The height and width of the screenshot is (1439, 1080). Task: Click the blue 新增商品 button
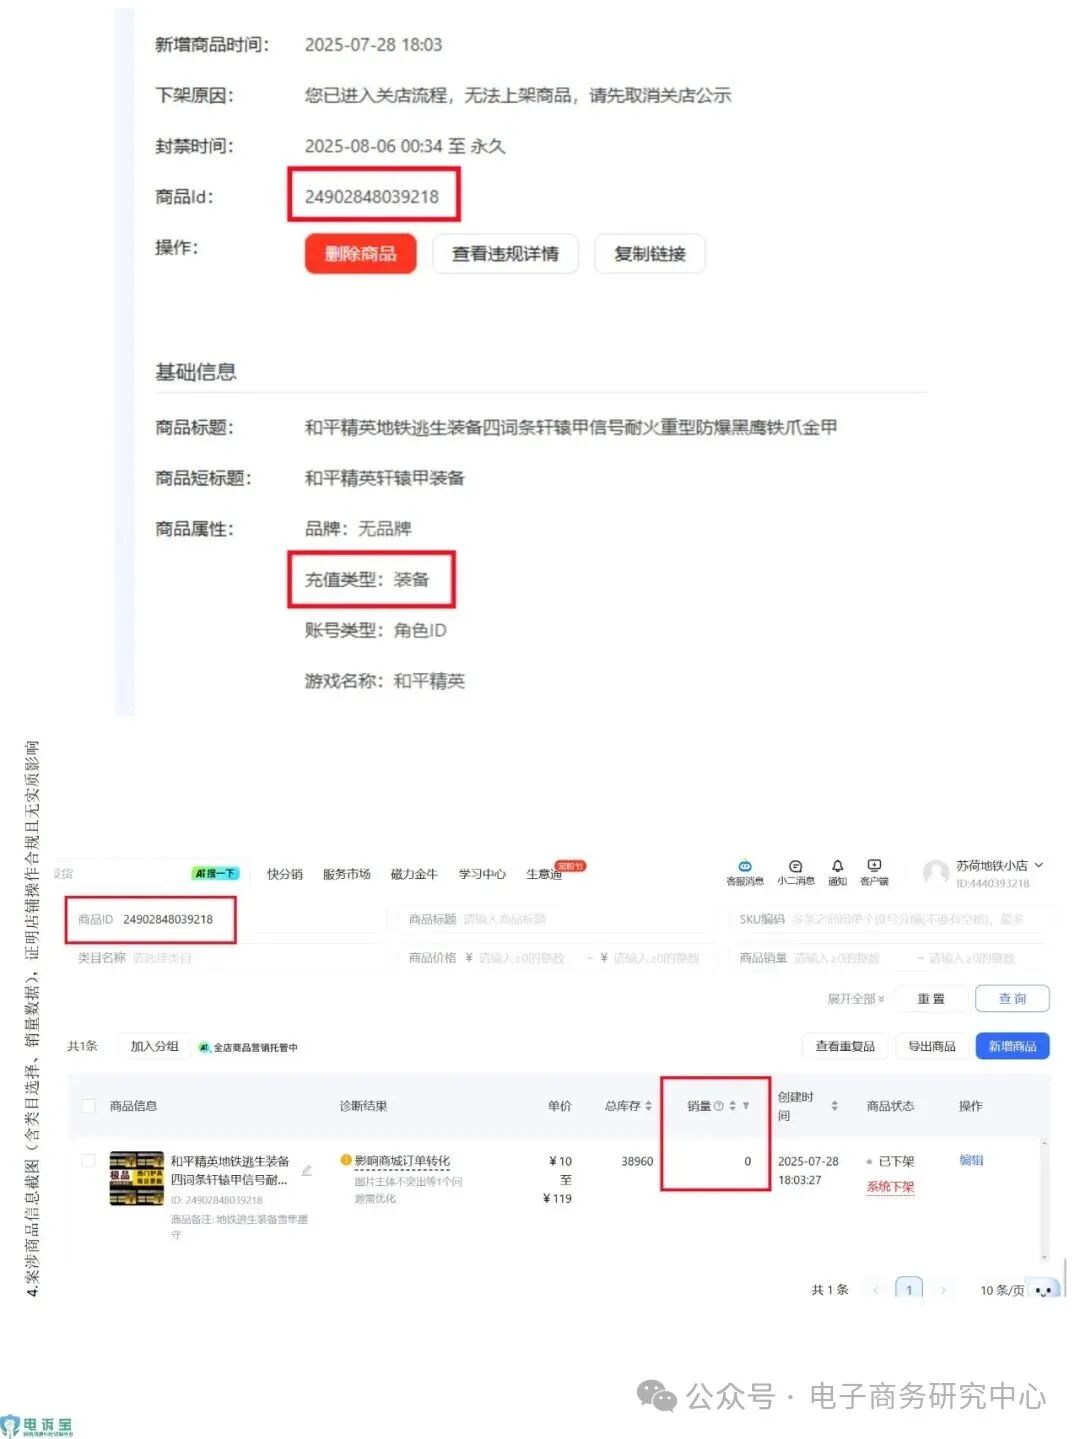point(1012,1046)
